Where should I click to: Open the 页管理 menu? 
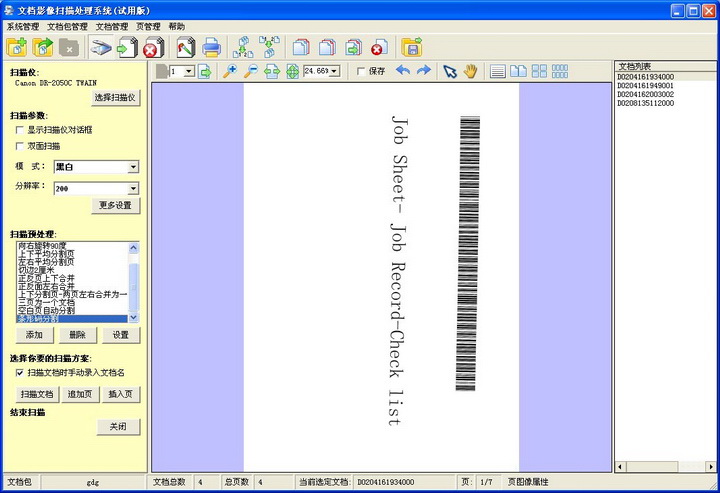[148, 27]
